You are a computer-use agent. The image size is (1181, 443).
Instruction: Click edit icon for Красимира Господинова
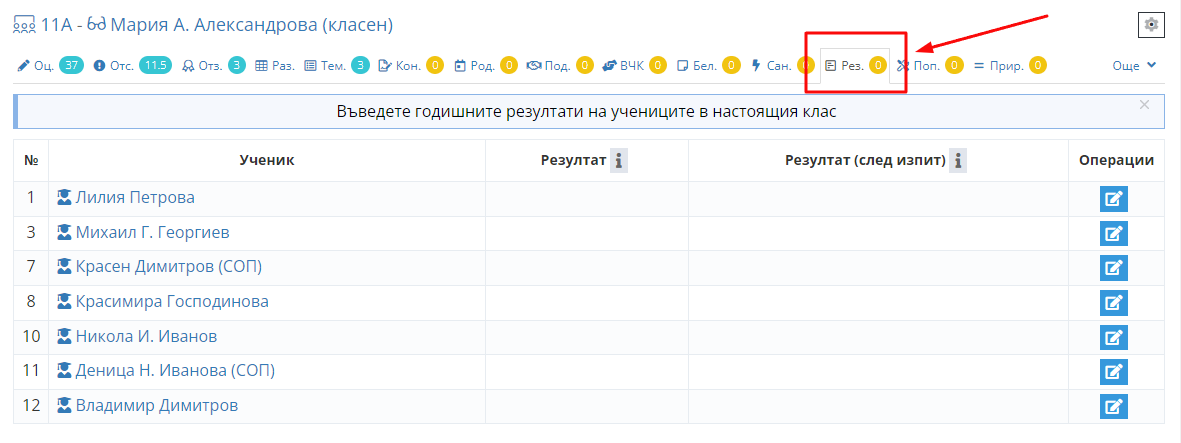1114,302
